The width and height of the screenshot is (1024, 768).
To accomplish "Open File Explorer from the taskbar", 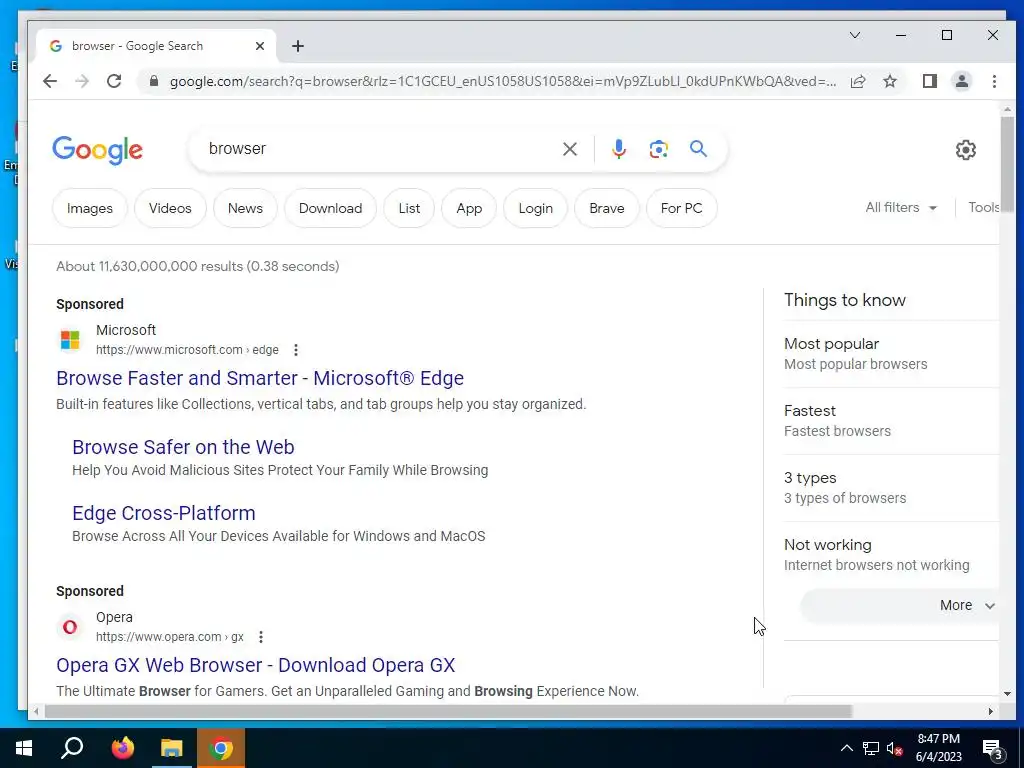I will [172, 748].
